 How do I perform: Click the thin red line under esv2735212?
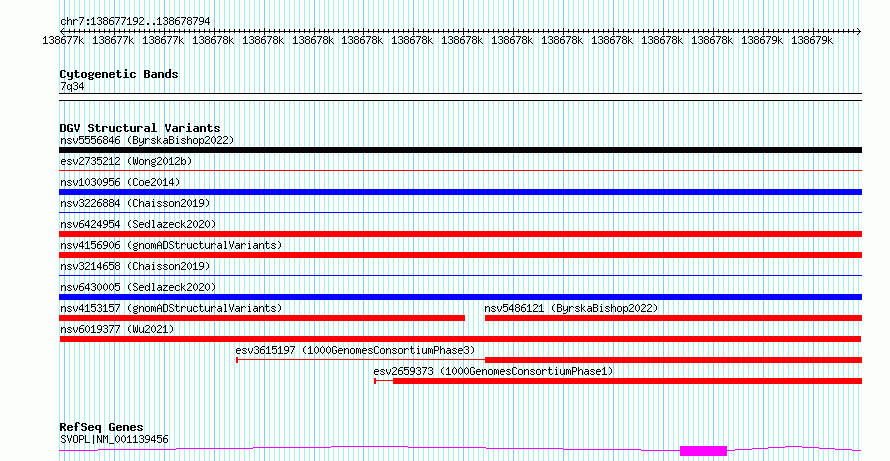[460, 170]
